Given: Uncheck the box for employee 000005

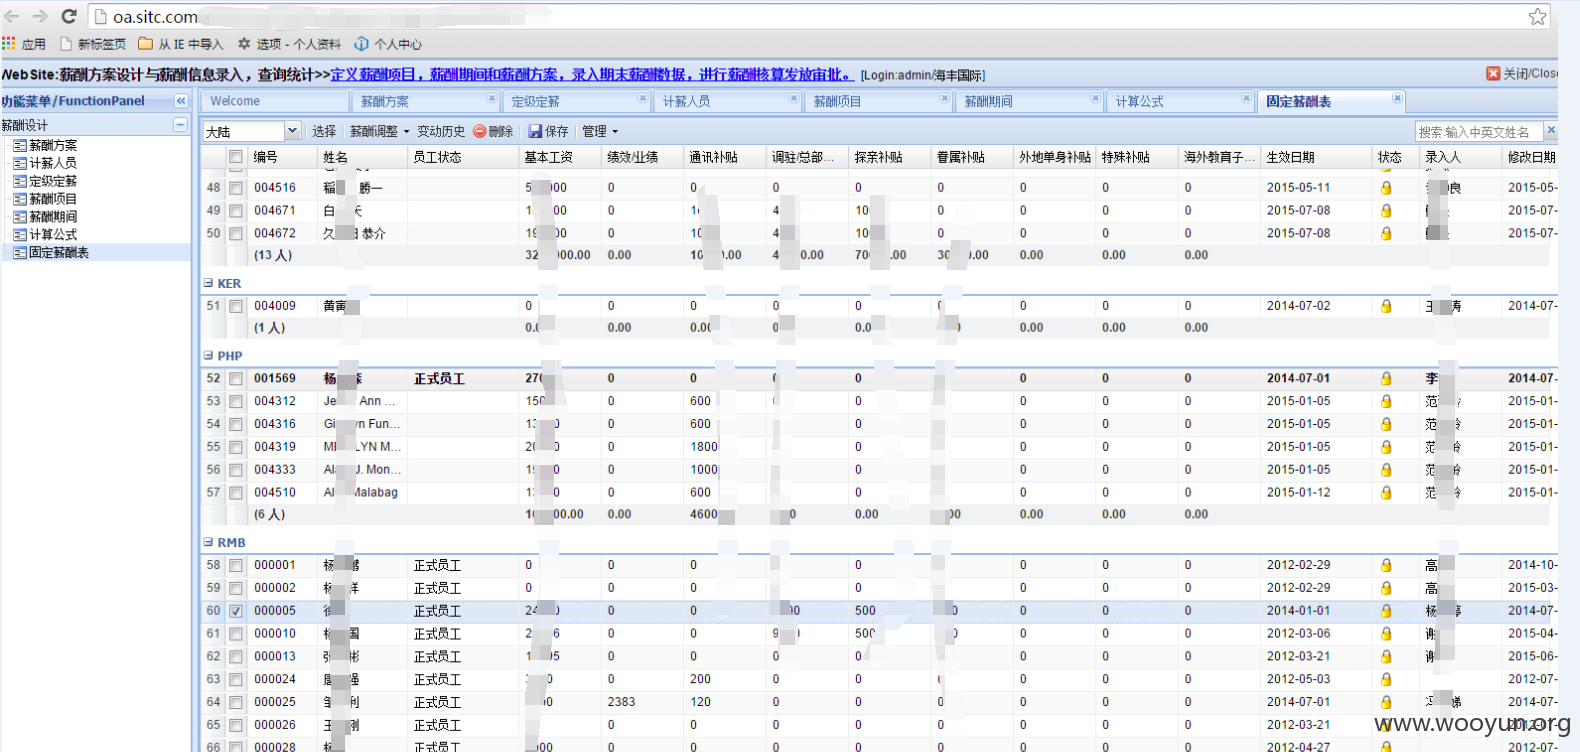Looking at the screenshot, I should 236,611.
